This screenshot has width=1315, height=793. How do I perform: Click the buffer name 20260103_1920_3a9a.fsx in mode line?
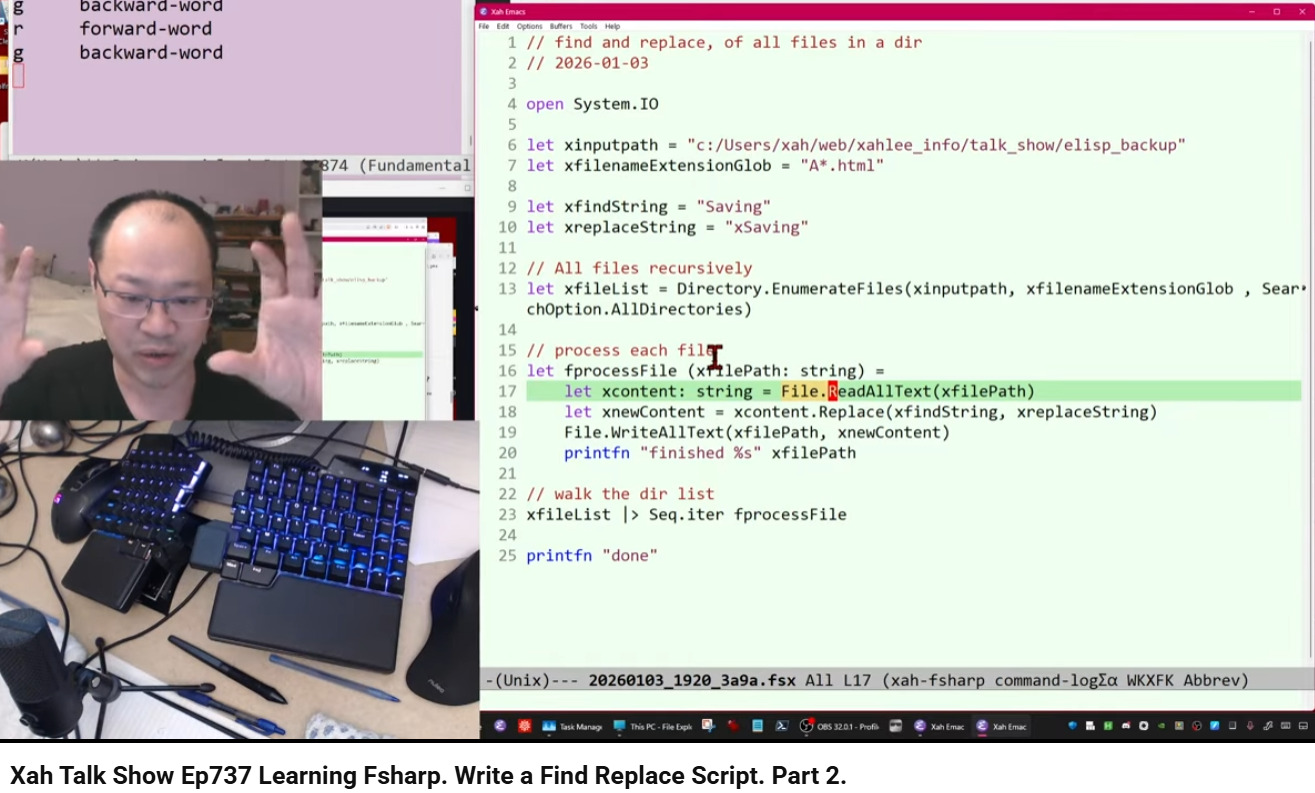[x=692, y=681]
